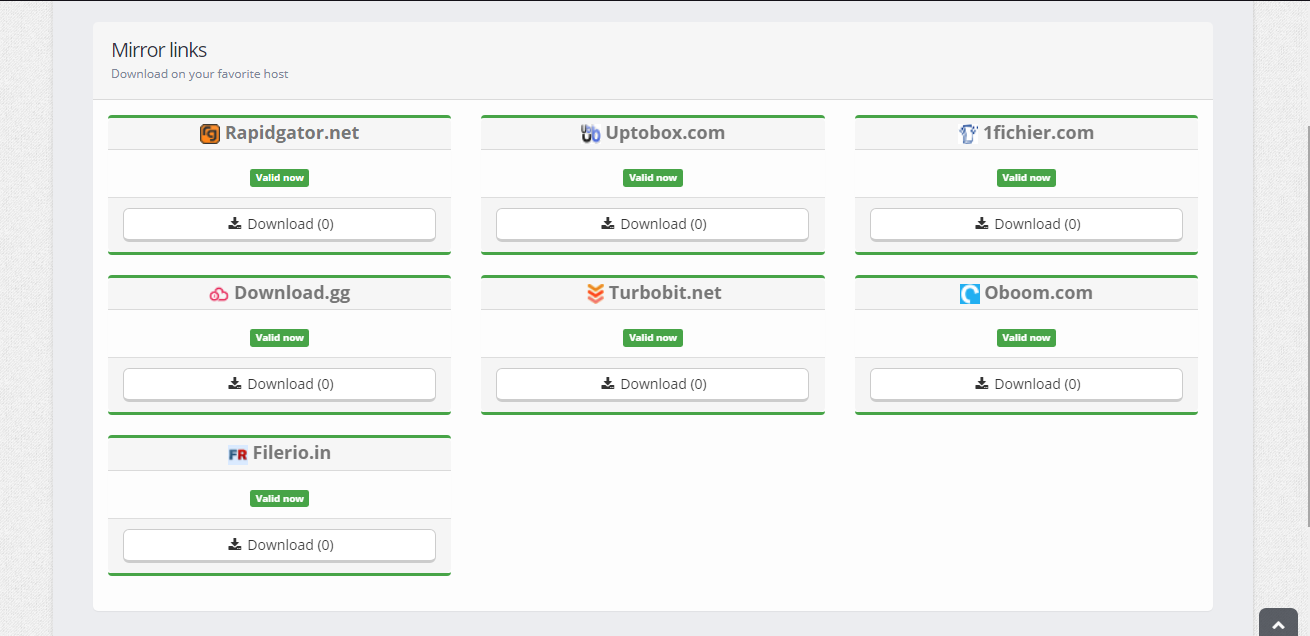Download from Filerio.in mirror
Screen dimensions: 1310x636
click(279, 545)
